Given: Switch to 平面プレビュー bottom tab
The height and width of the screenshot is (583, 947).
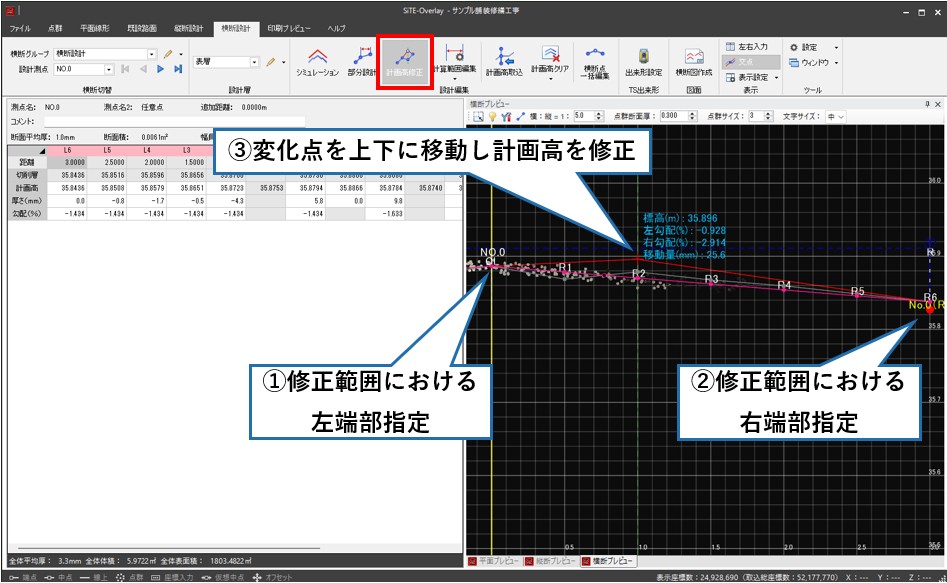Looking at the screenshot, I should click(494, 561).
